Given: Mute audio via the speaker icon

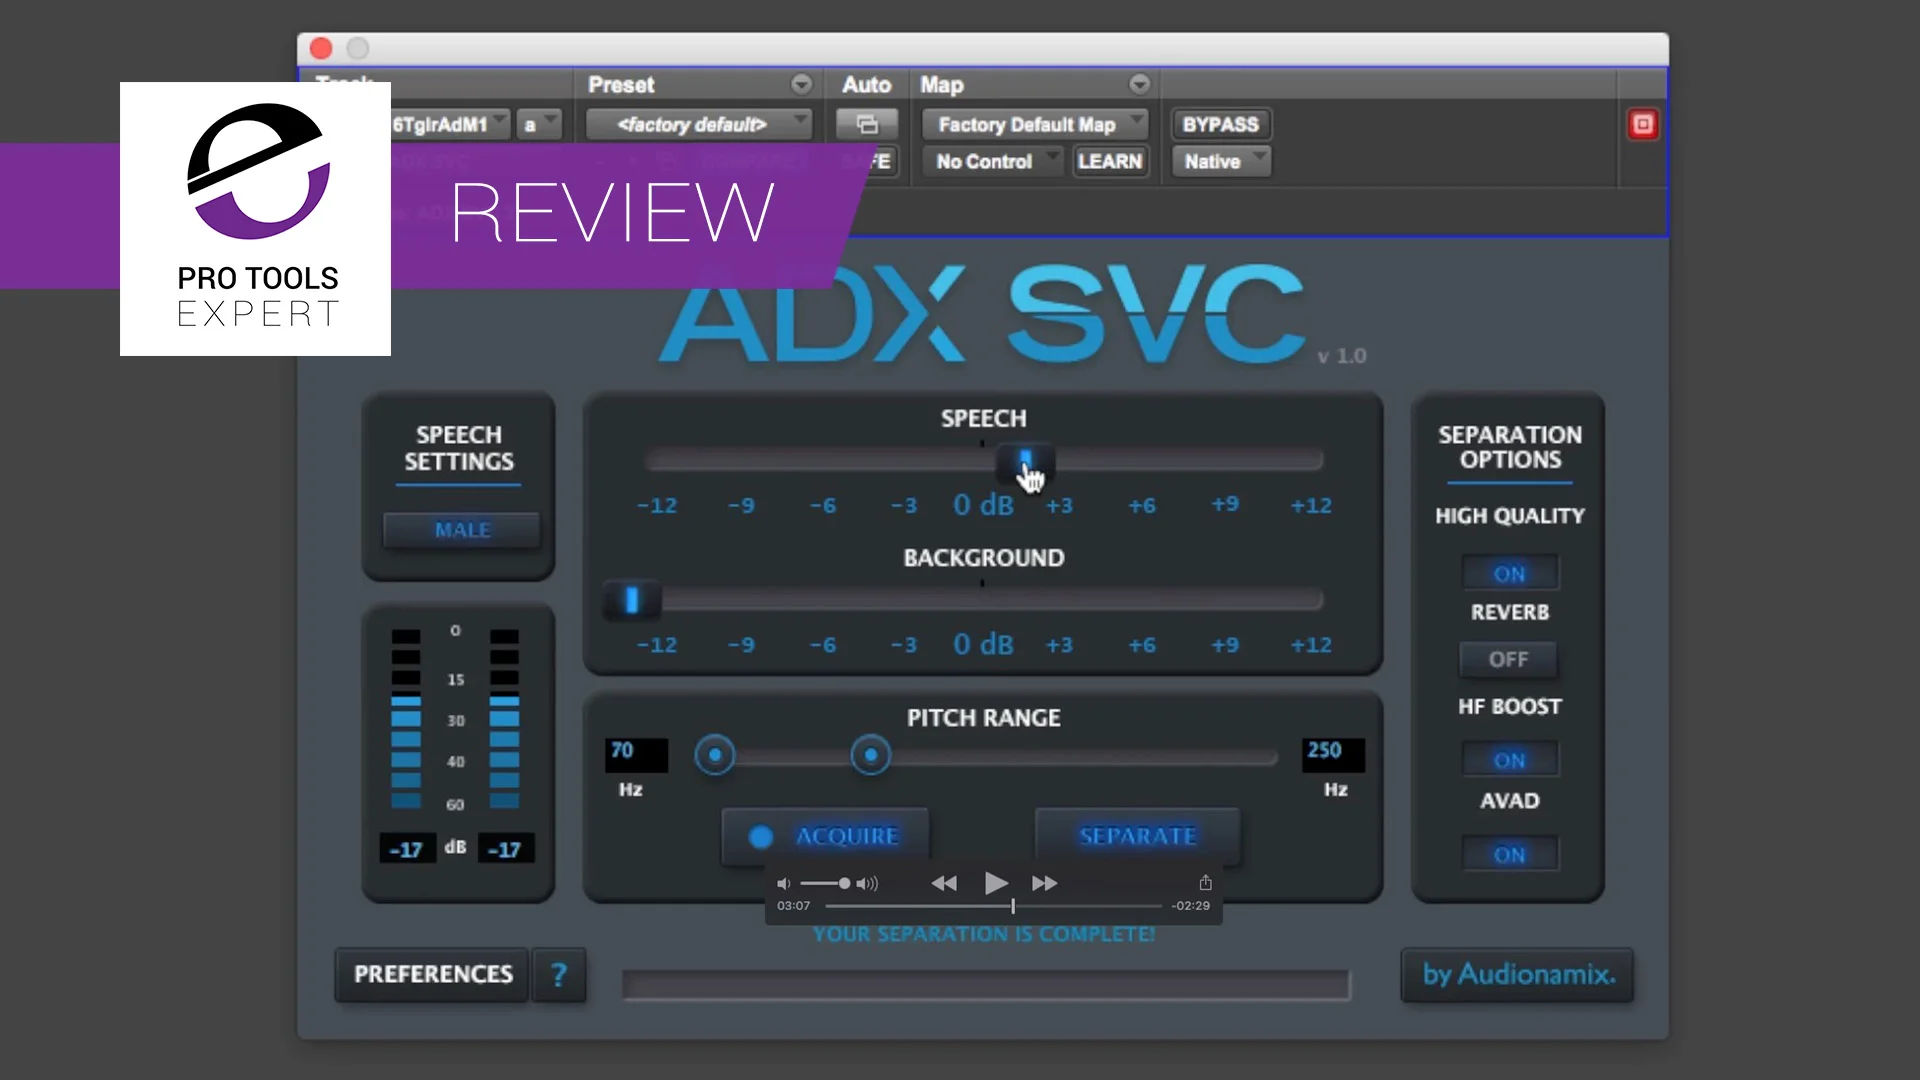Looking at the screenshot, I should click(784, 884).
